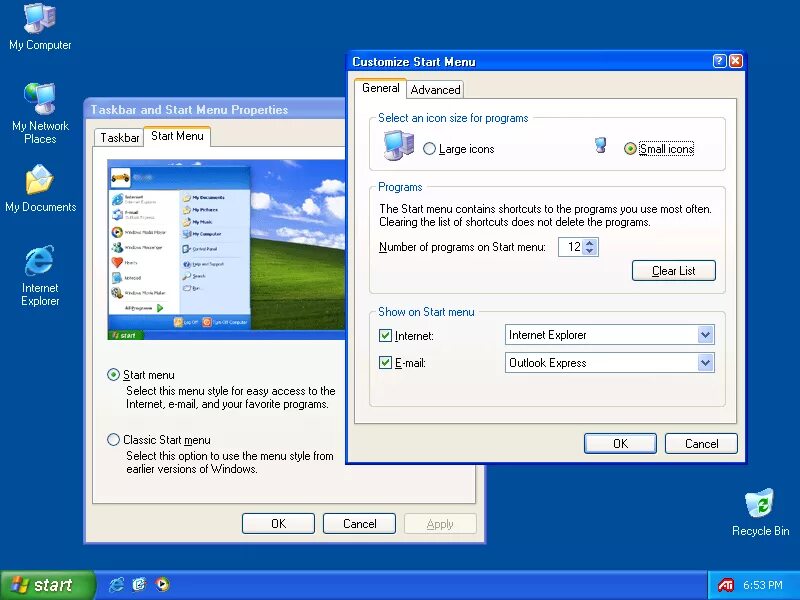Toggle the Internet checkbox off
The width and height of the screenshot is (800, 600).
[385, 335]
